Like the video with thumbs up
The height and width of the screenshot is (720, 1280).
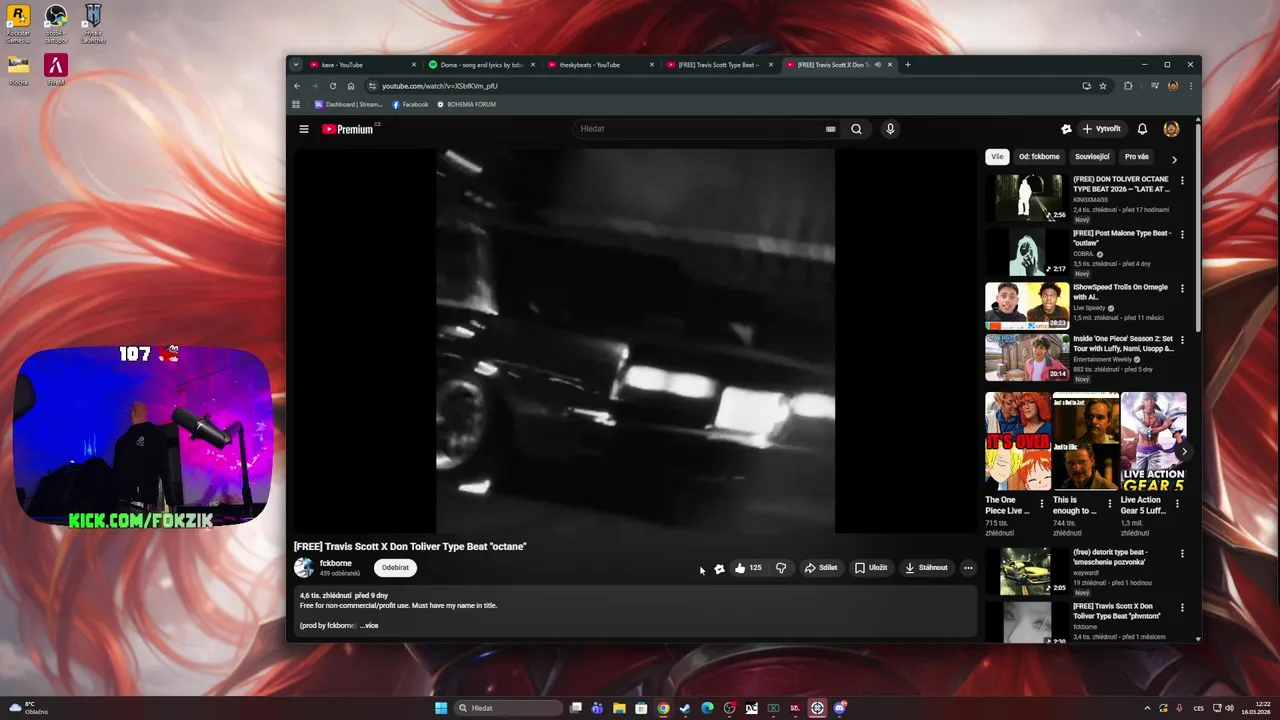pos(748,568)
